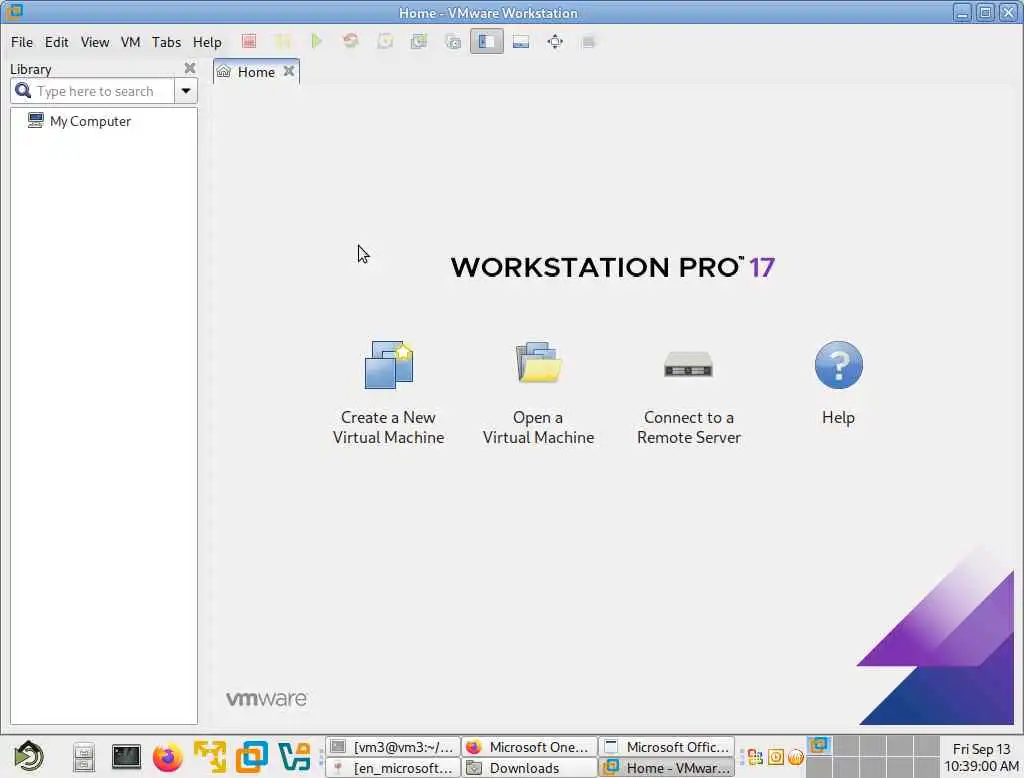
Task: Click the yellow VMware launcher icon in taskbar
Action: pyautogui.click(x=210, y=757)
